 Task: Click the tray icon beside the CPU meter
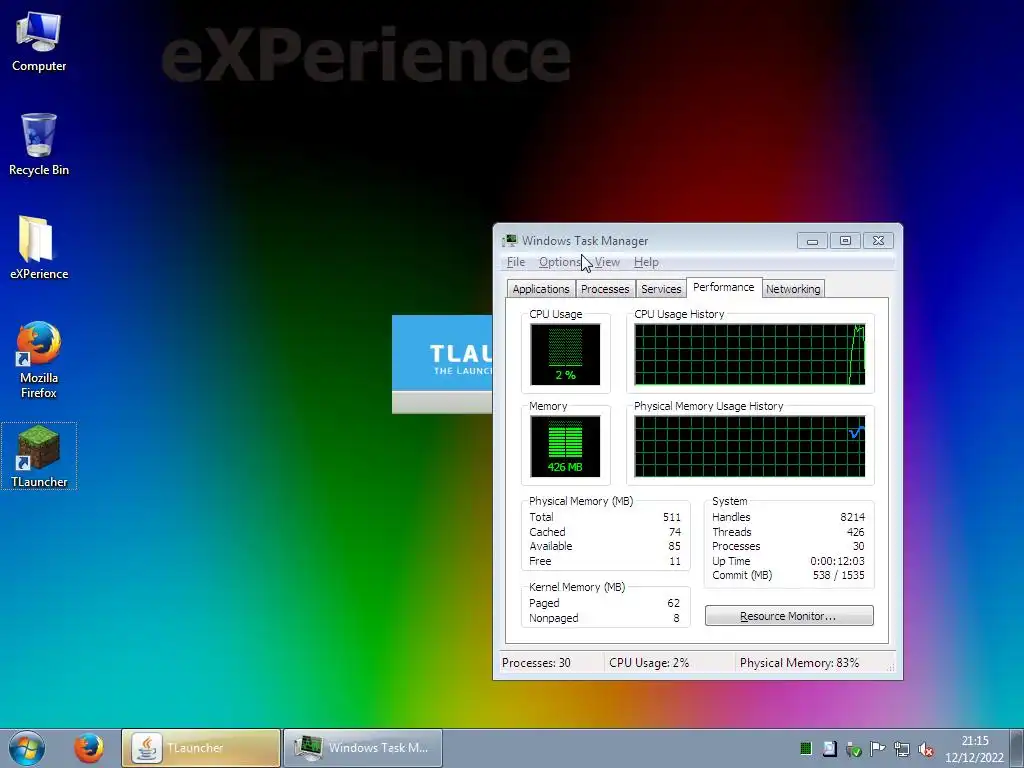[x=829, y=749]
